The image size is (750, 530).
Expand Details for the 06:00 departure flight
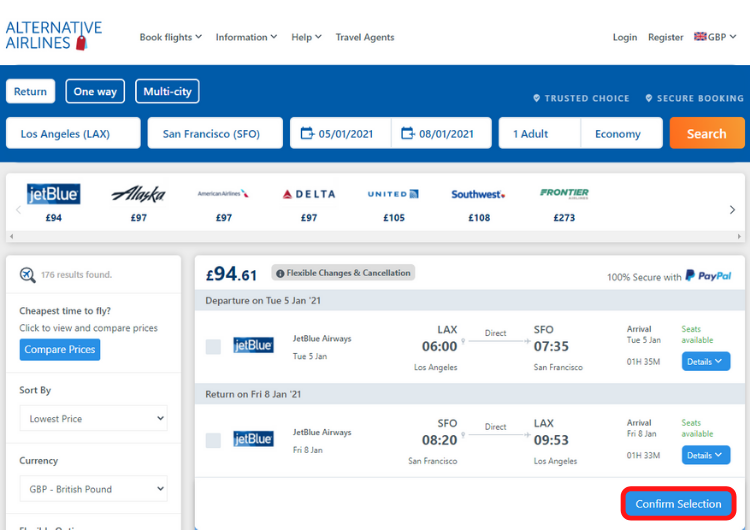coord(706,362)
